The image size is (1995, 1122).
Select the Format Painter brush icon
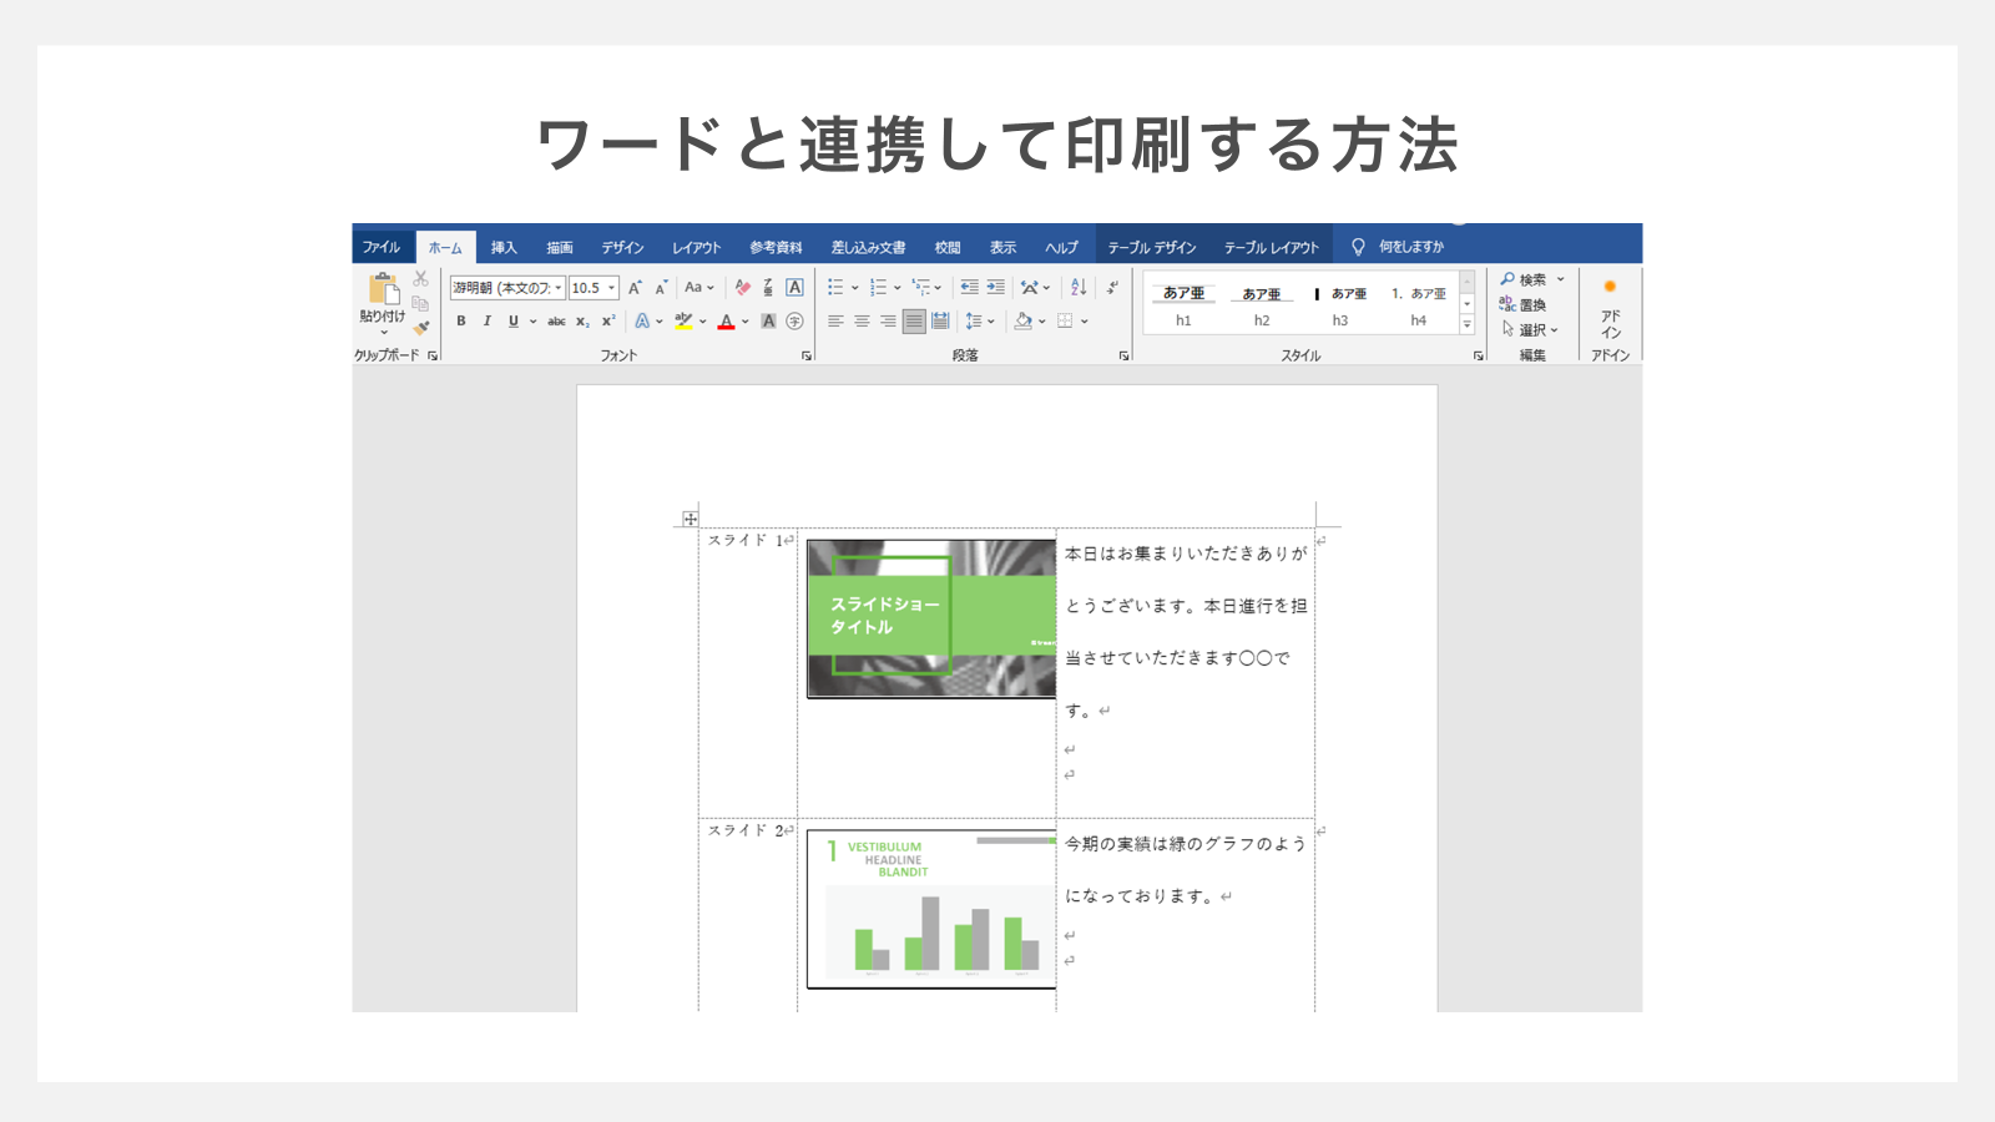point(421,327)
